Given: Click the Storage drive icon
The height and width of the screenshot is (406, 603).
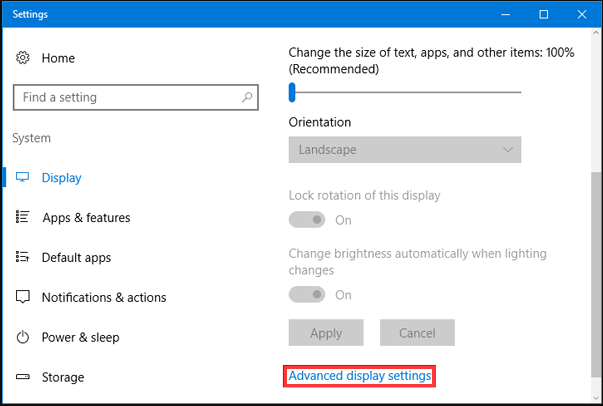Looking at the screenshot, I should [x=22, y=376].
